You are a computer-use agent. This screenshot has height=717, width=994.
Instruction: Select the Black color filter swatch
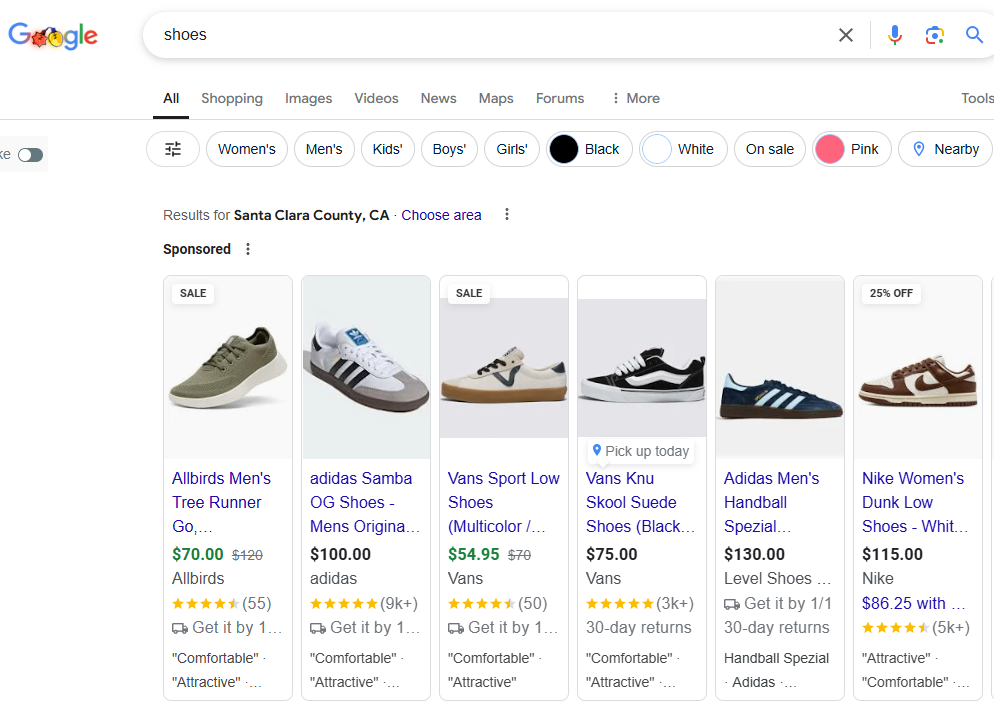pyautogui.click(x=564, y=149)
